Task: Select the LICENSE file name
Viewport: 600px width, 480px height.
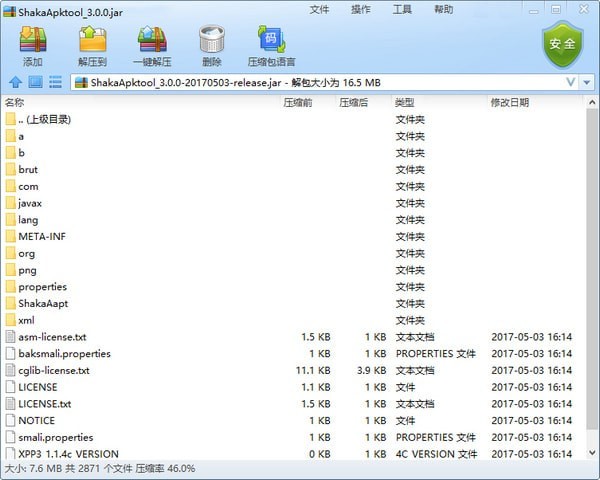Action: coord(38,387)
